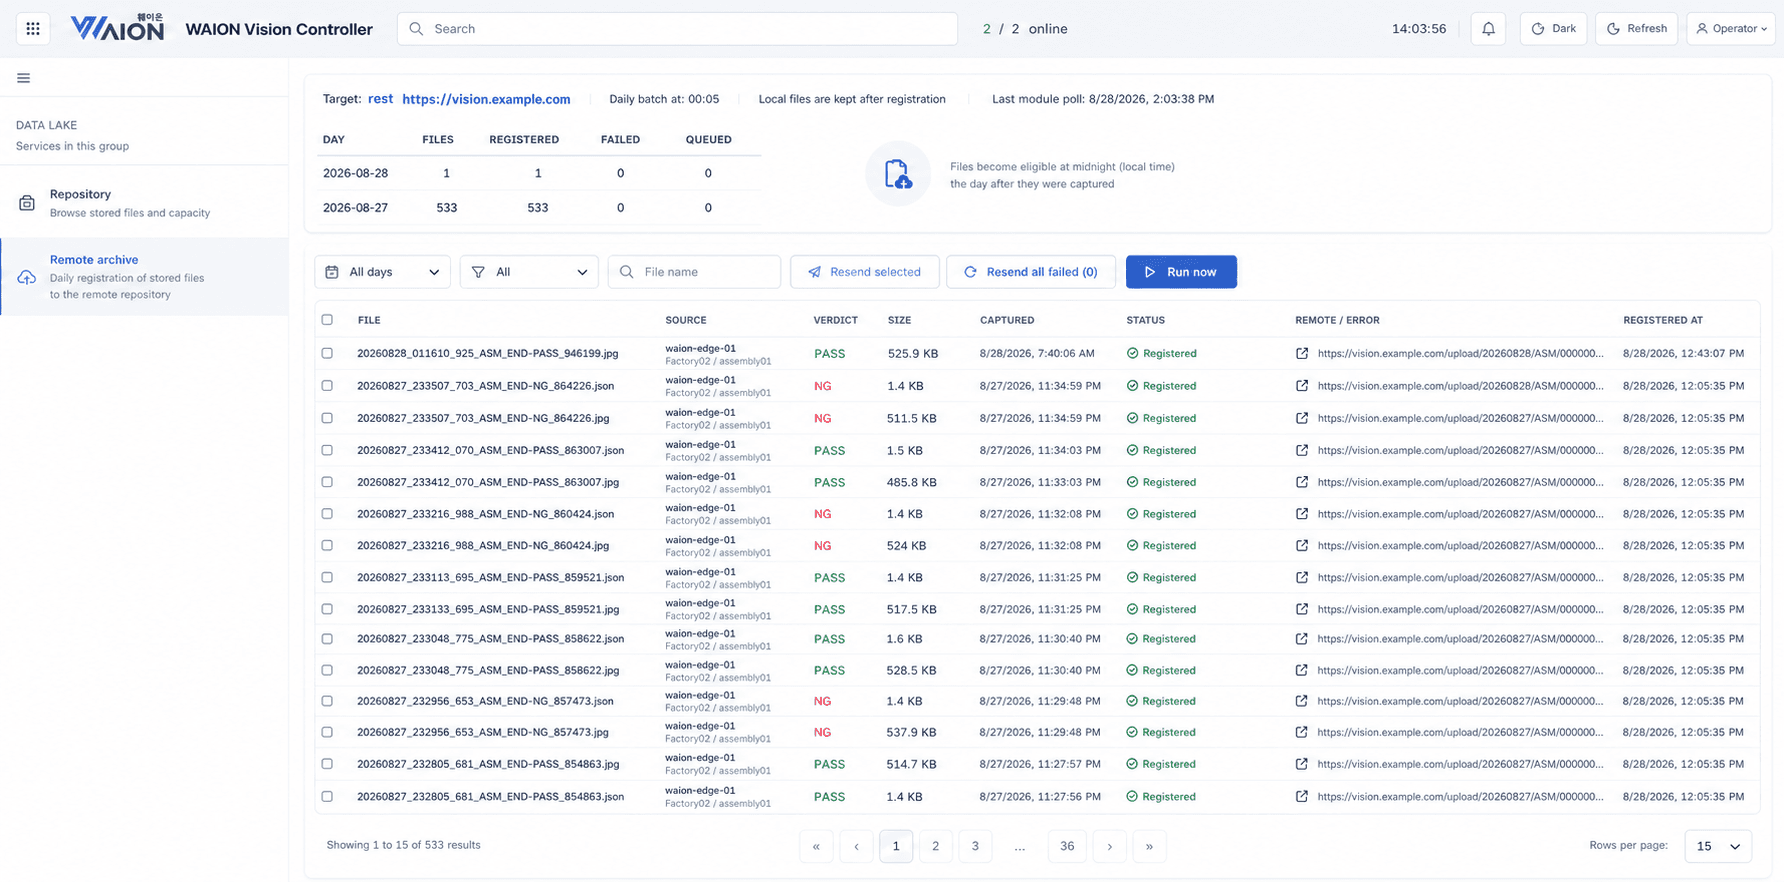
Task: Check the 20260827_233507_703_ASM_END-NG_864226.json row
Action: (327, 386)
